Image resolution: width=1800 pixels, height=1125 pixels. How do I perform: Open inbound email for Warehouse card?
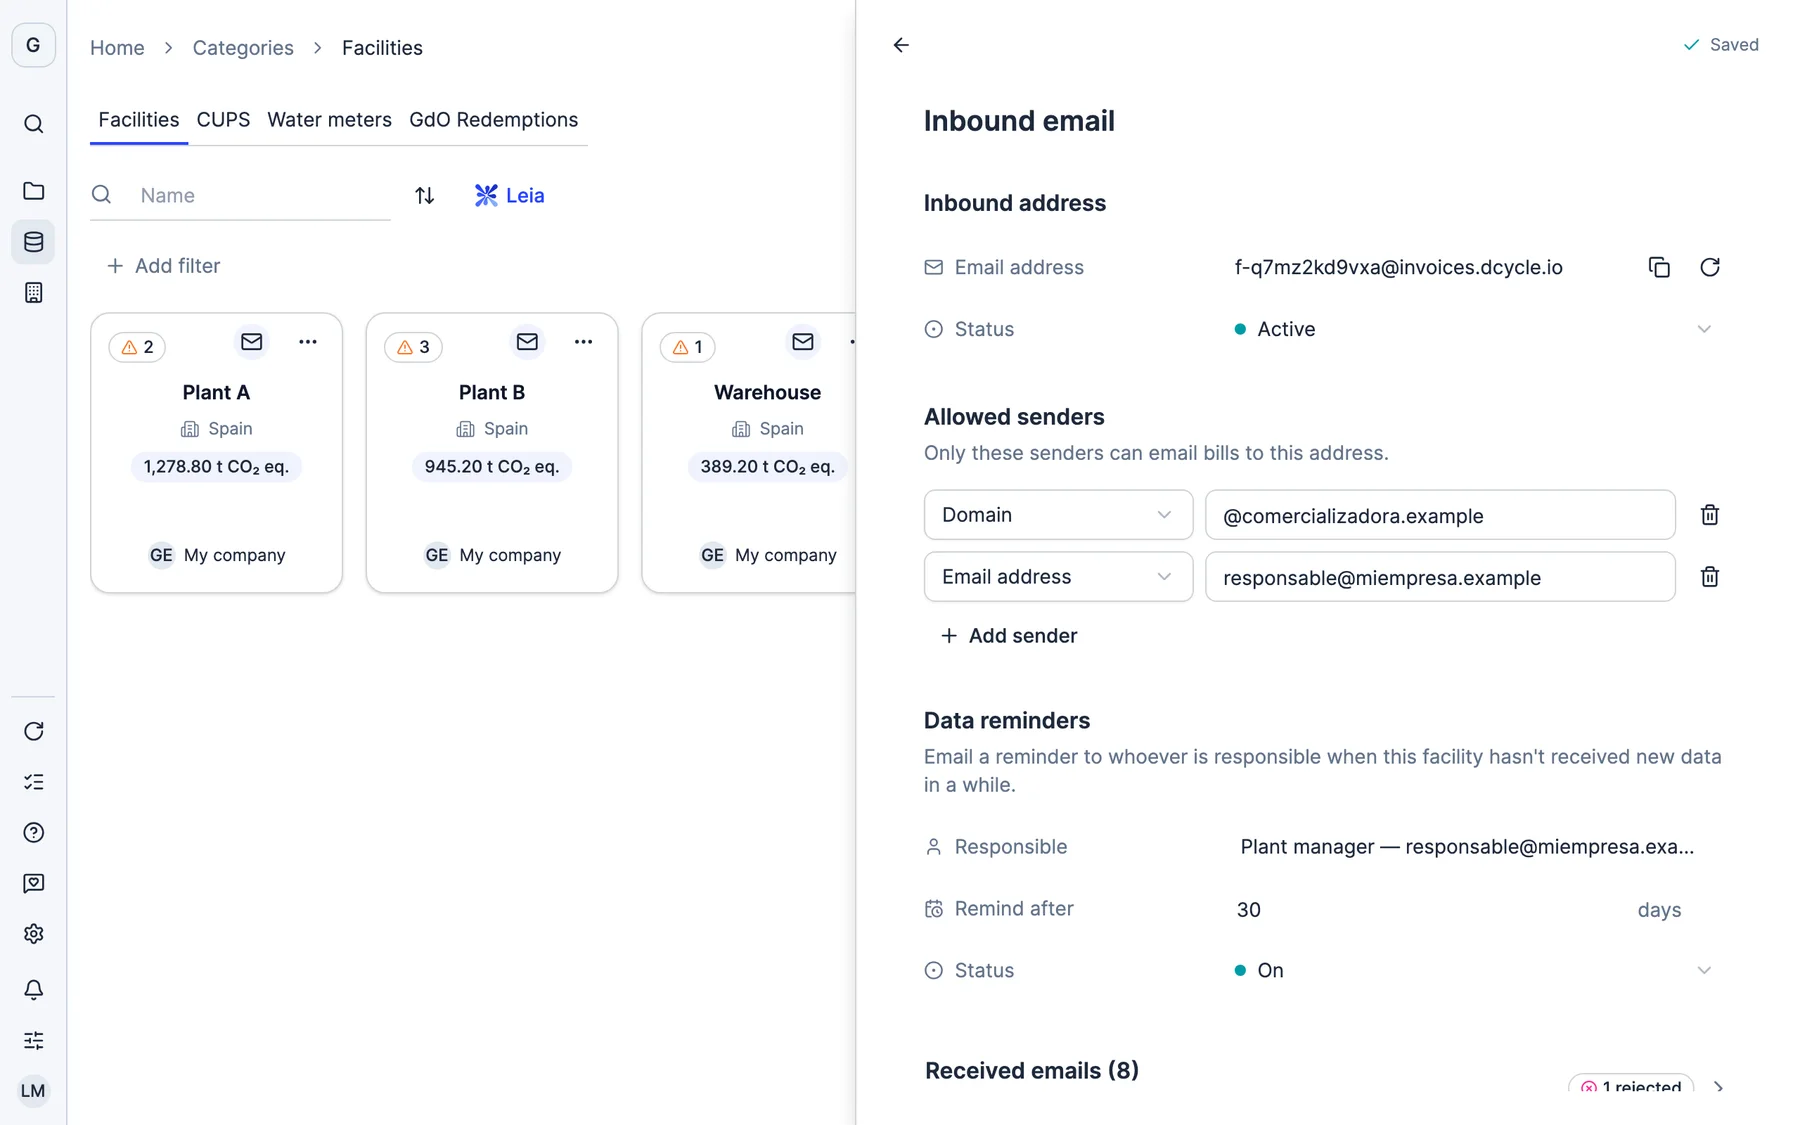pyautogui.click(x=803, y=342)
